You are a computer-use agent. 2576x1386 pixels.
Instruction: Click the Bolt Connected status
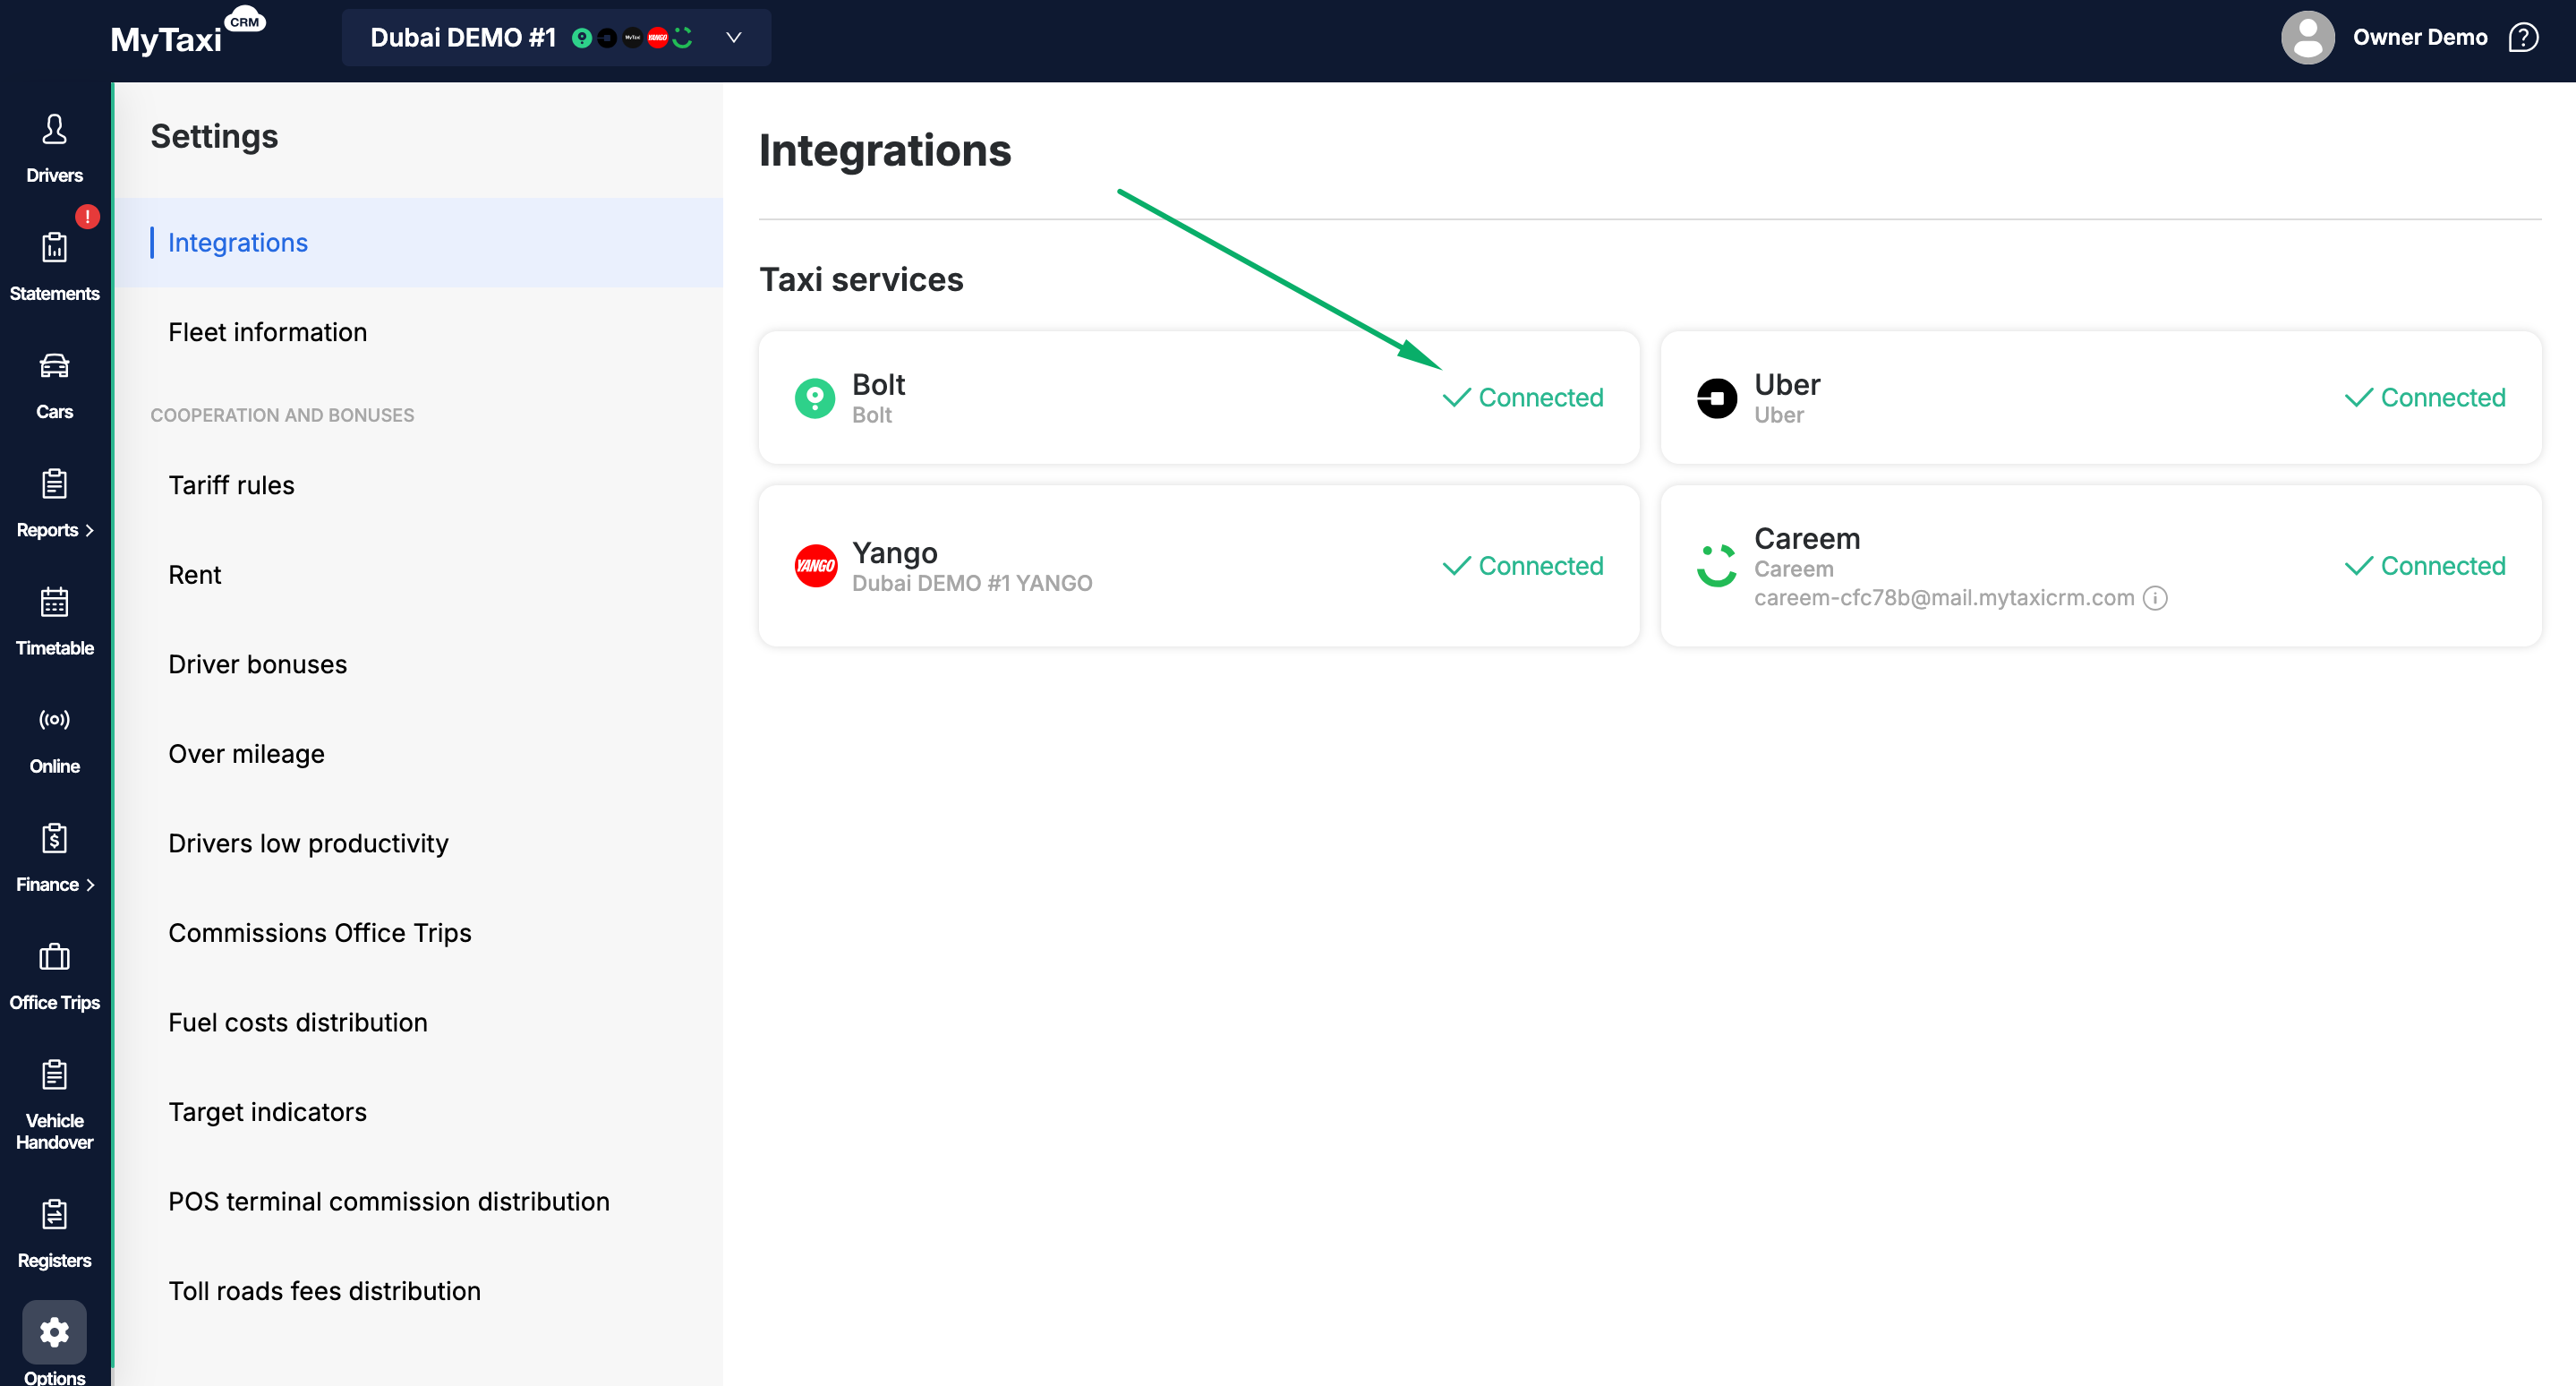tap(1523, 398)
